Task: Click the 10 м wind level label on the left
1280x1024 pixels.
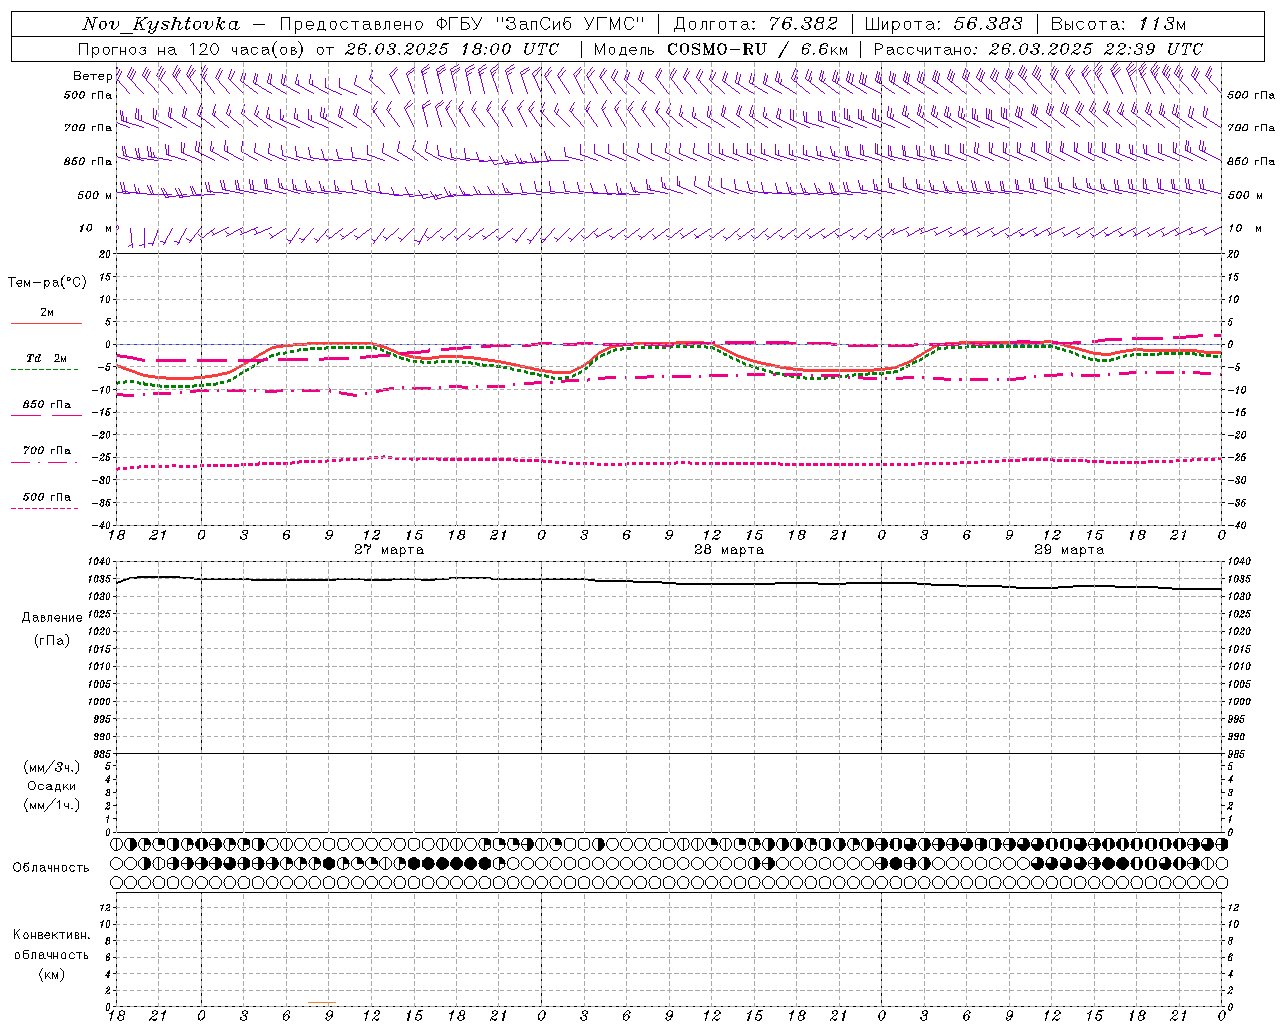Action: pyautogui.click(x=95, y=229)
